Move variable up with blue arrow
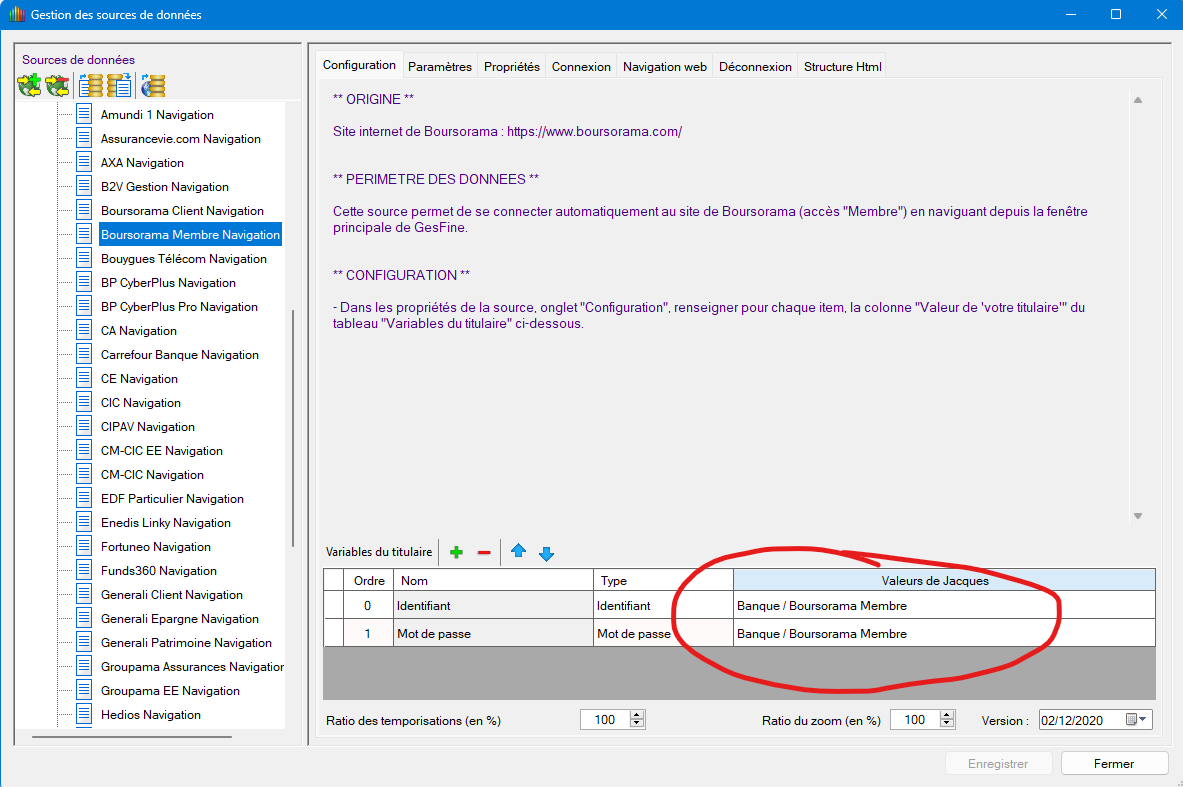 [x=518, y=552]
